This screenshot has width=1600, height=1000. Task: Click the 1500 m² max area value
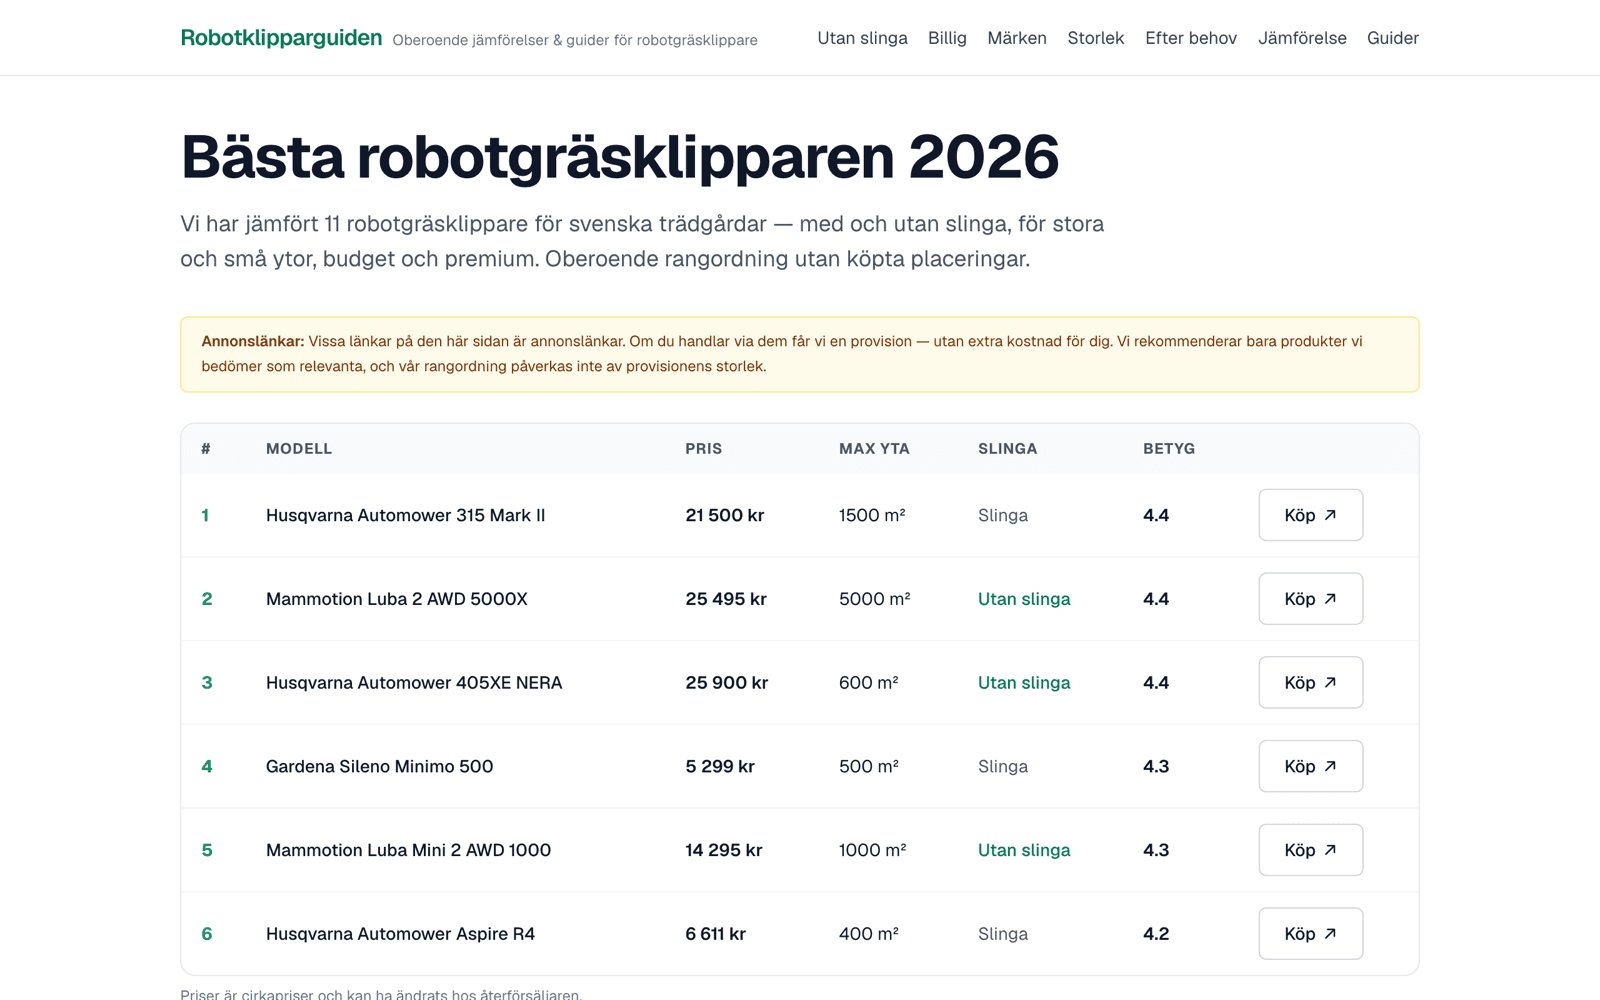coord(872,515)
